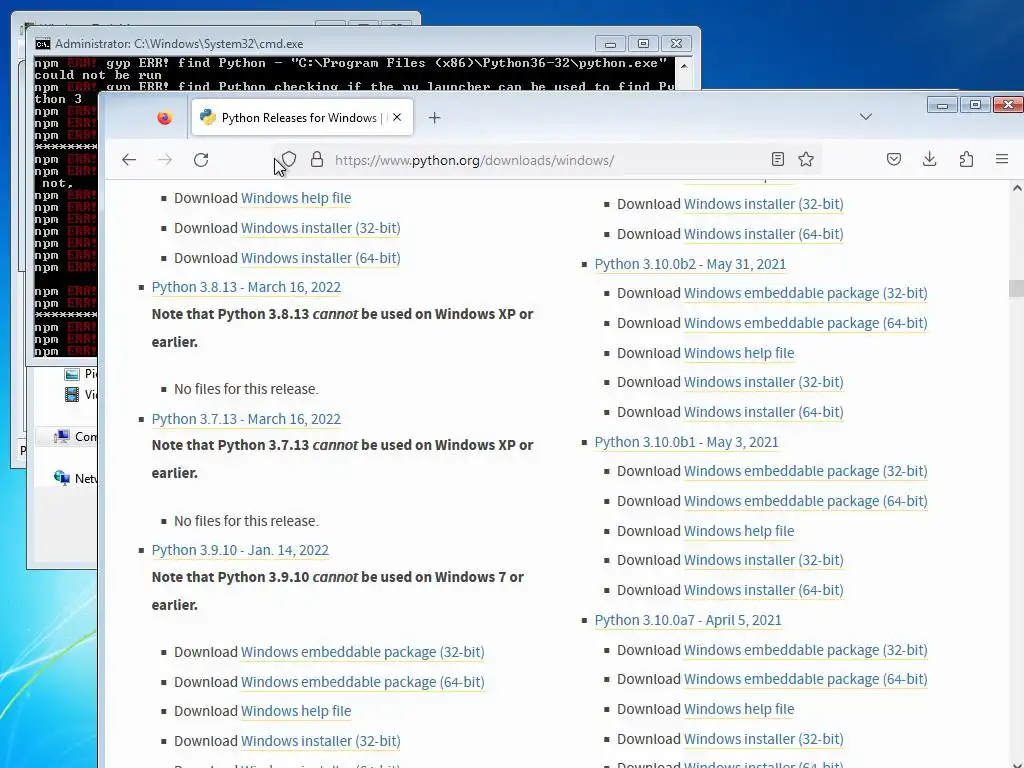Screen dimensions: 1024x768
Task: Download 3.10.0b2 Windows installer 32-bit
Action: [x=763, y=382]
